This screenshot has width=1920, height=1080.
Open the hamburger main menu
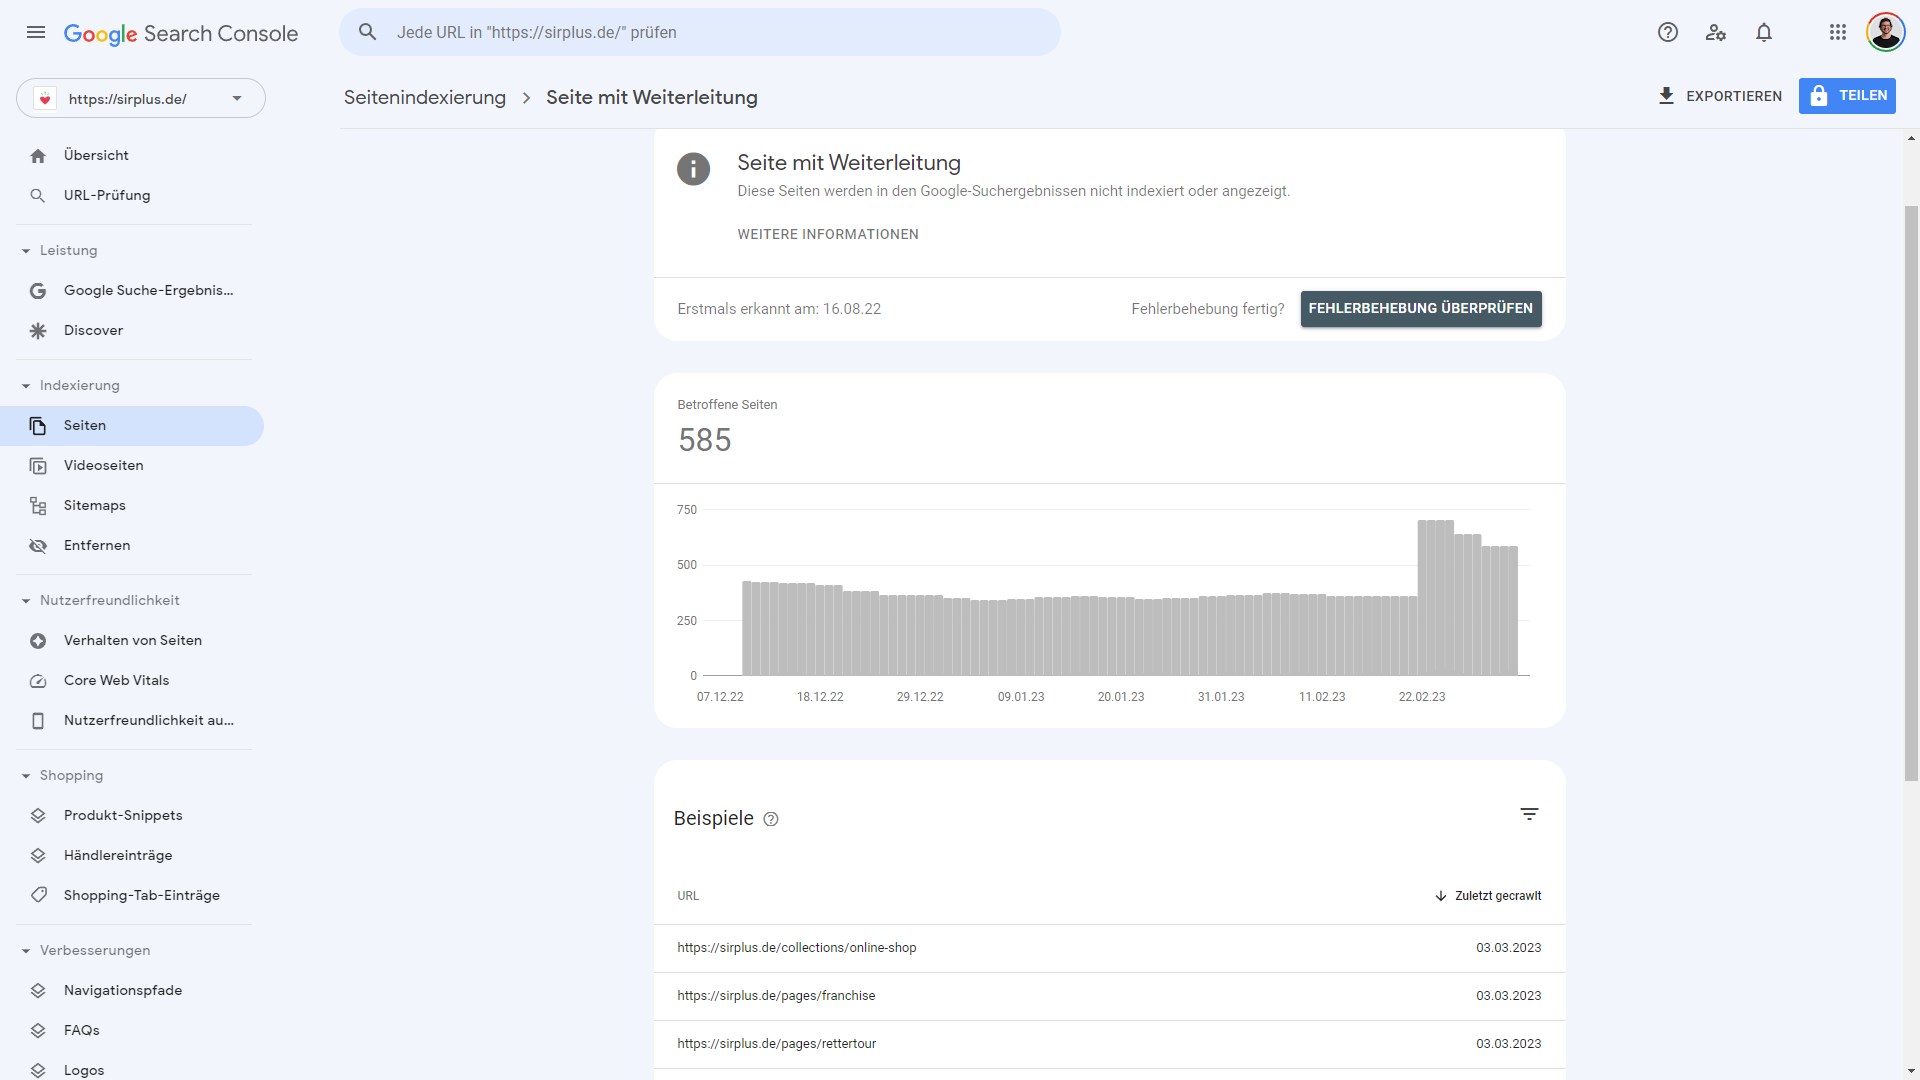click(36, 32)
